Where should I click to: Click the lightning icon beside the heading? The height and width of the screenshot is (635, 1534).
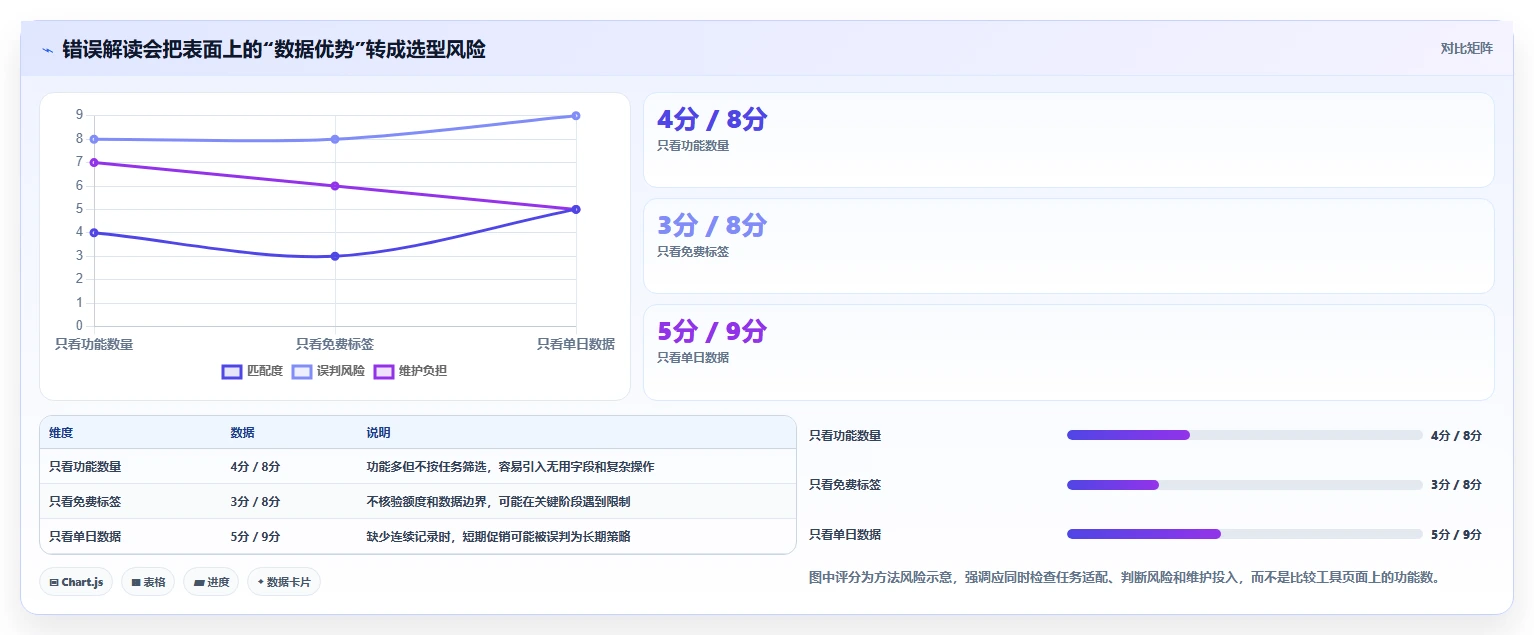coord(47,49)
